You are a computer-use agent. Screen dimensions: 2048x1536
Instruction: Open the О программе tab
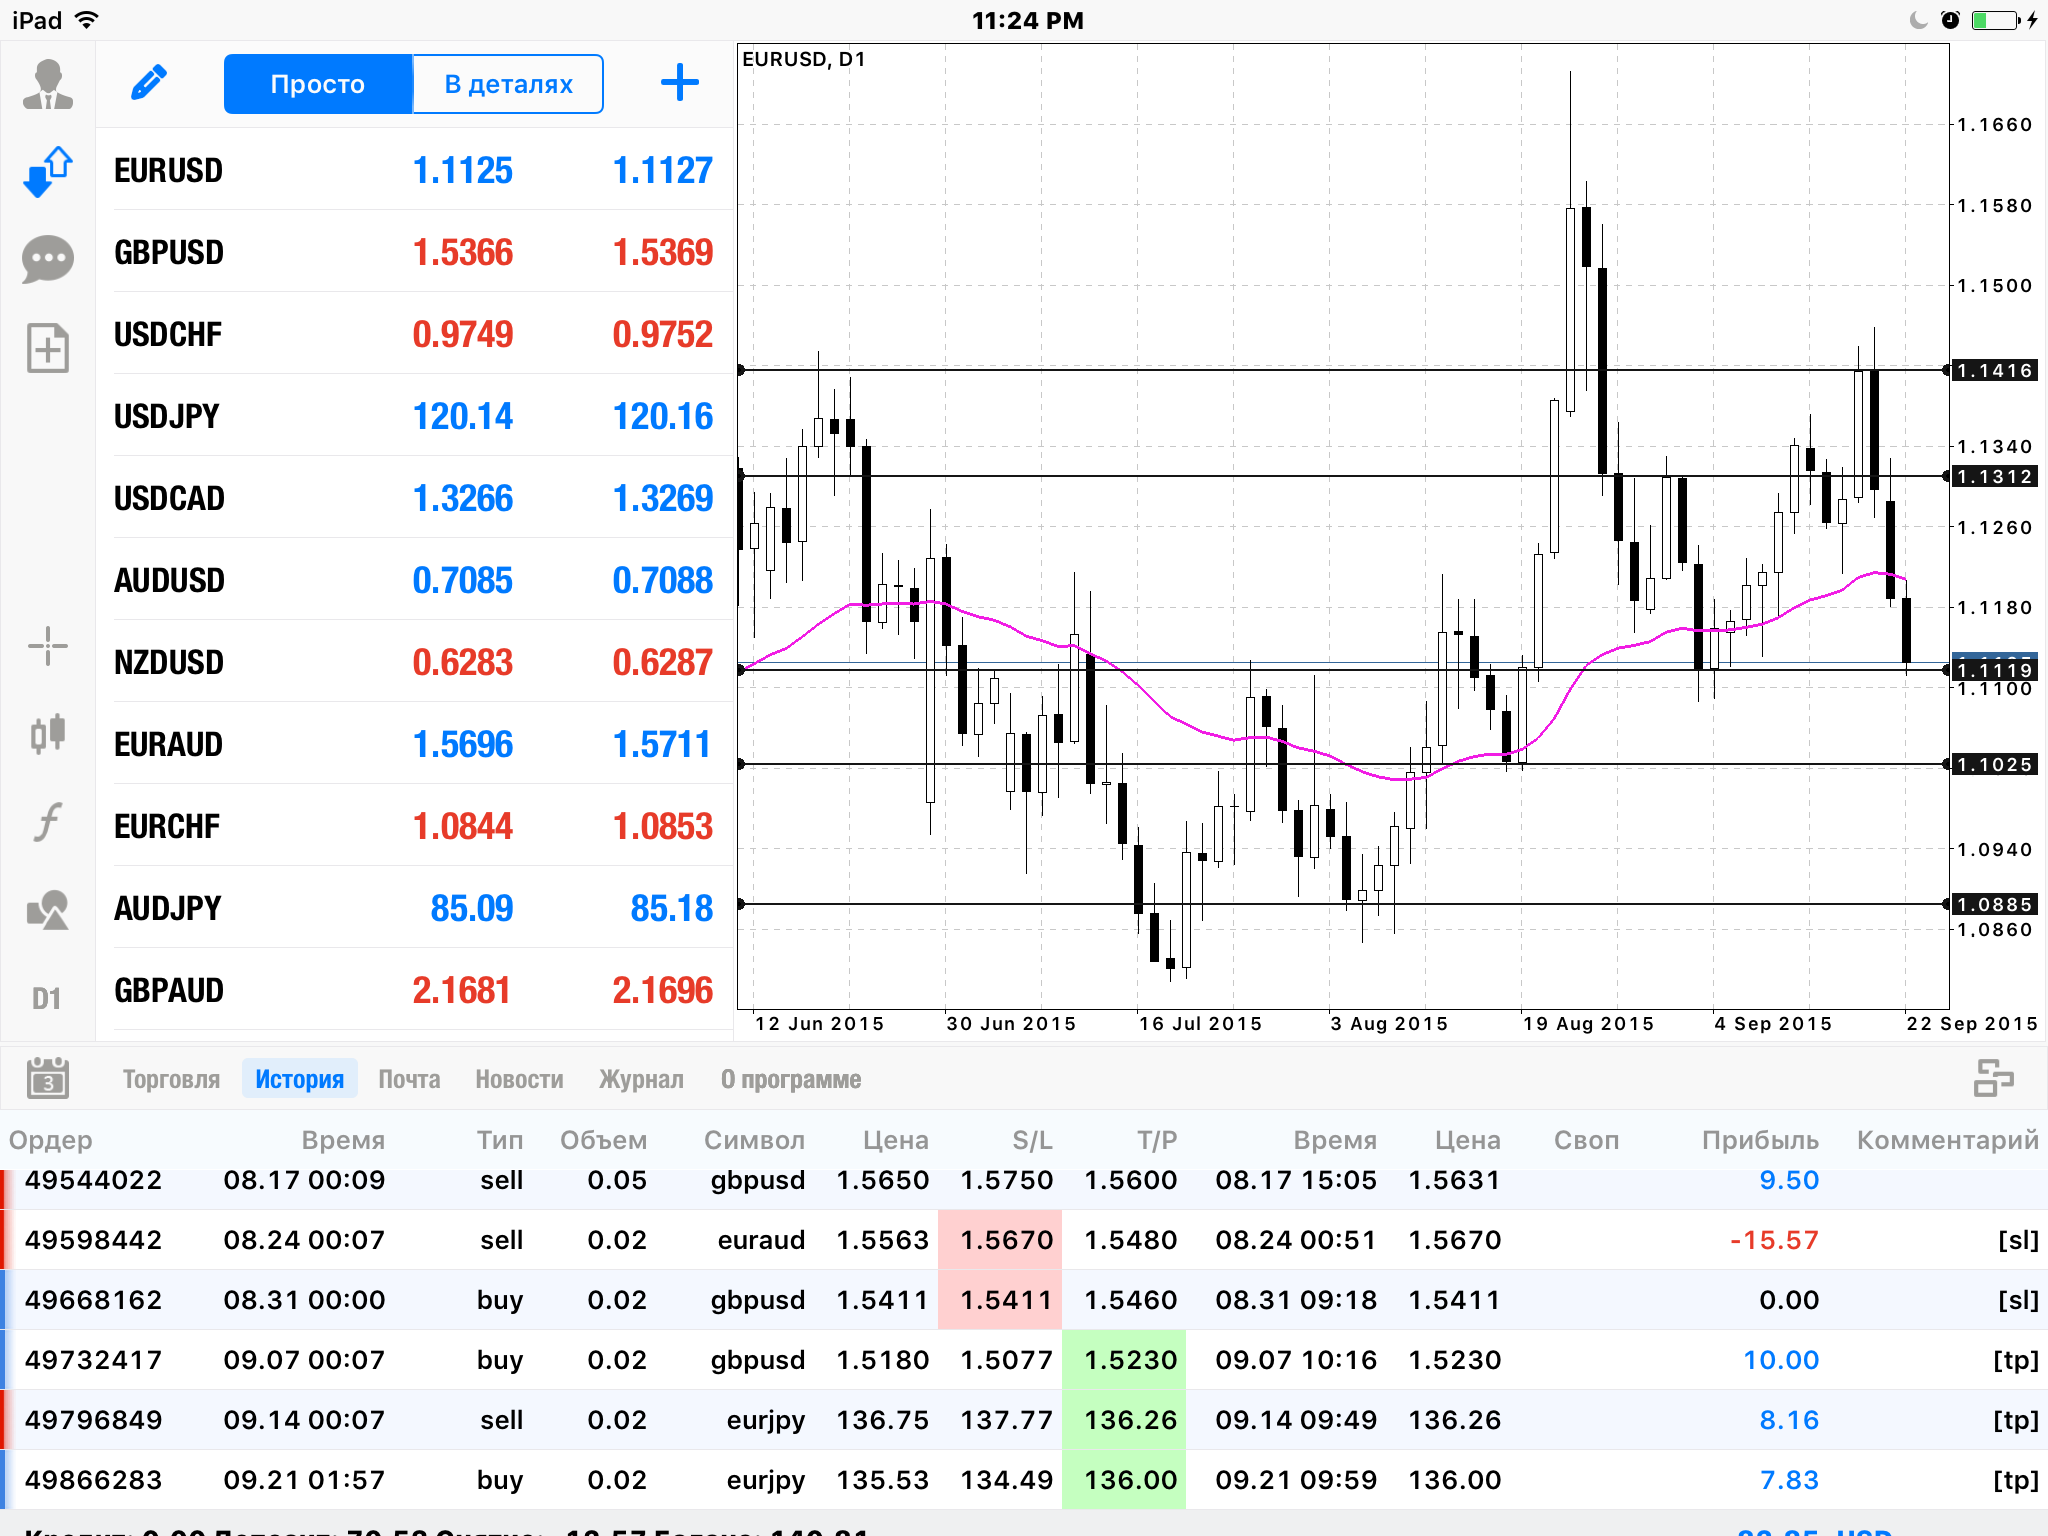(x=791, y=1079)
